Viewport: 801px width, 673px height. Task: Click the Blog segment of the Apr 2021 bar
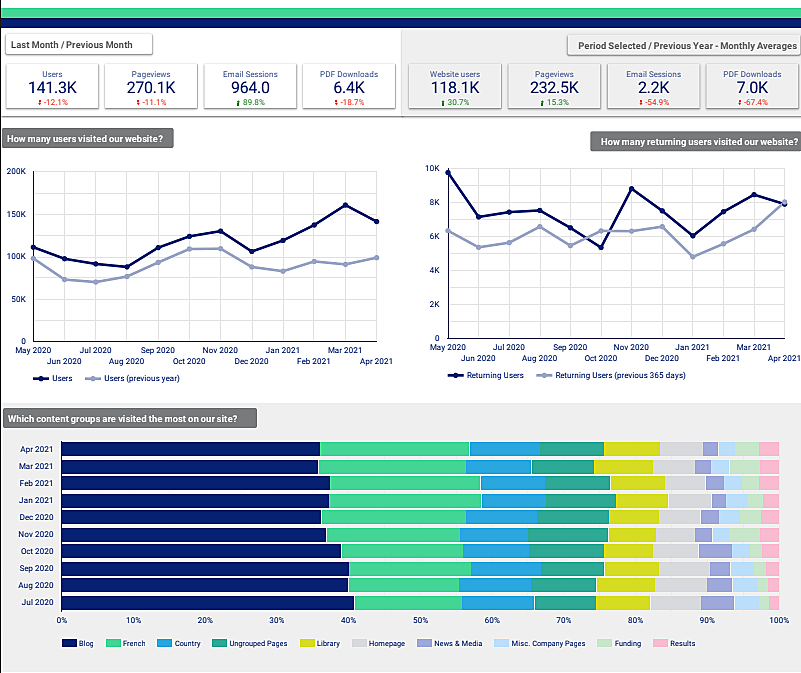[x=190, y=449]
